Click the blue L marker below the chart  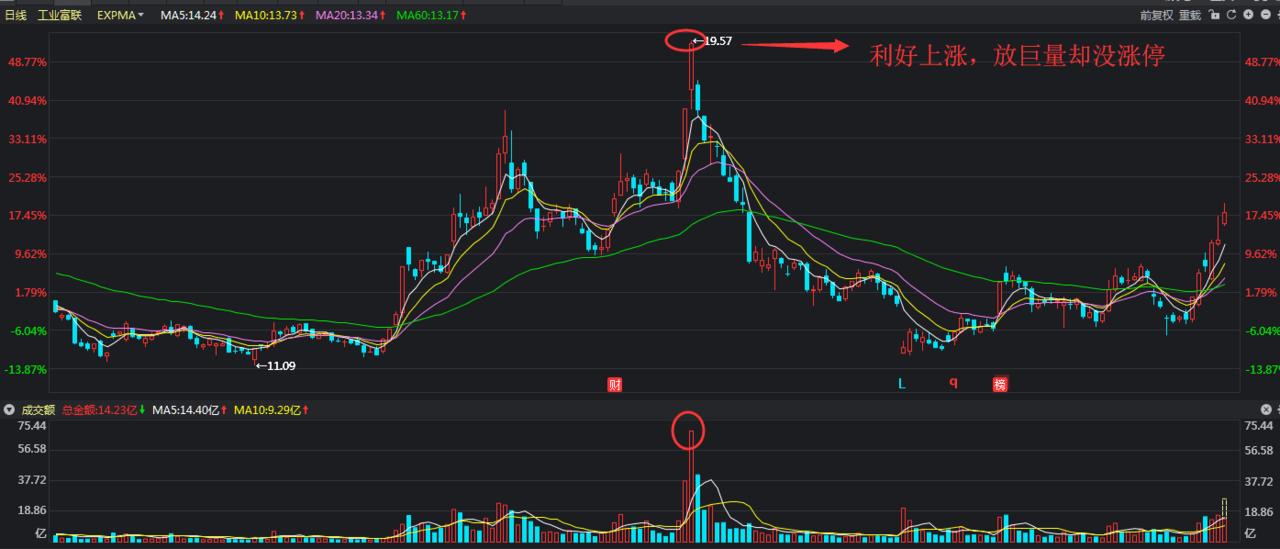[901, 383]
